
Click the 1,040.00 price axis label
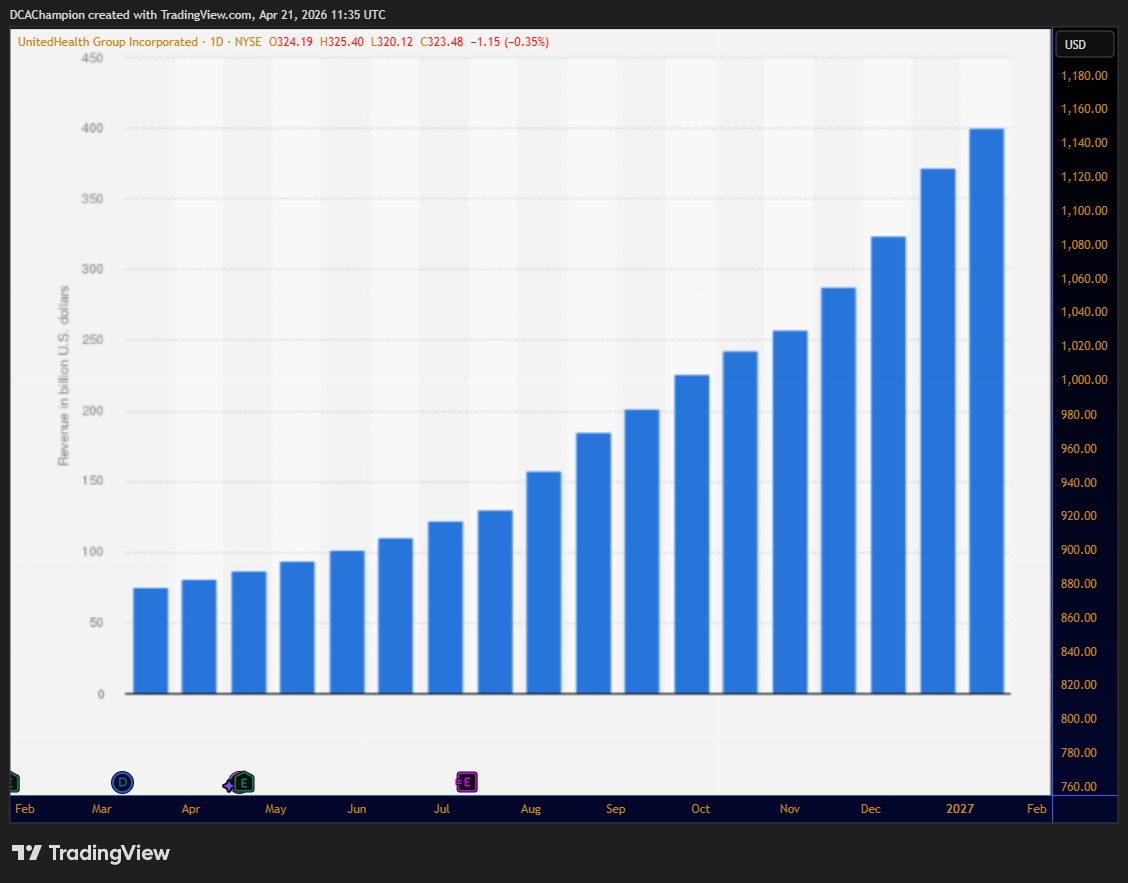coord(1084,312)
